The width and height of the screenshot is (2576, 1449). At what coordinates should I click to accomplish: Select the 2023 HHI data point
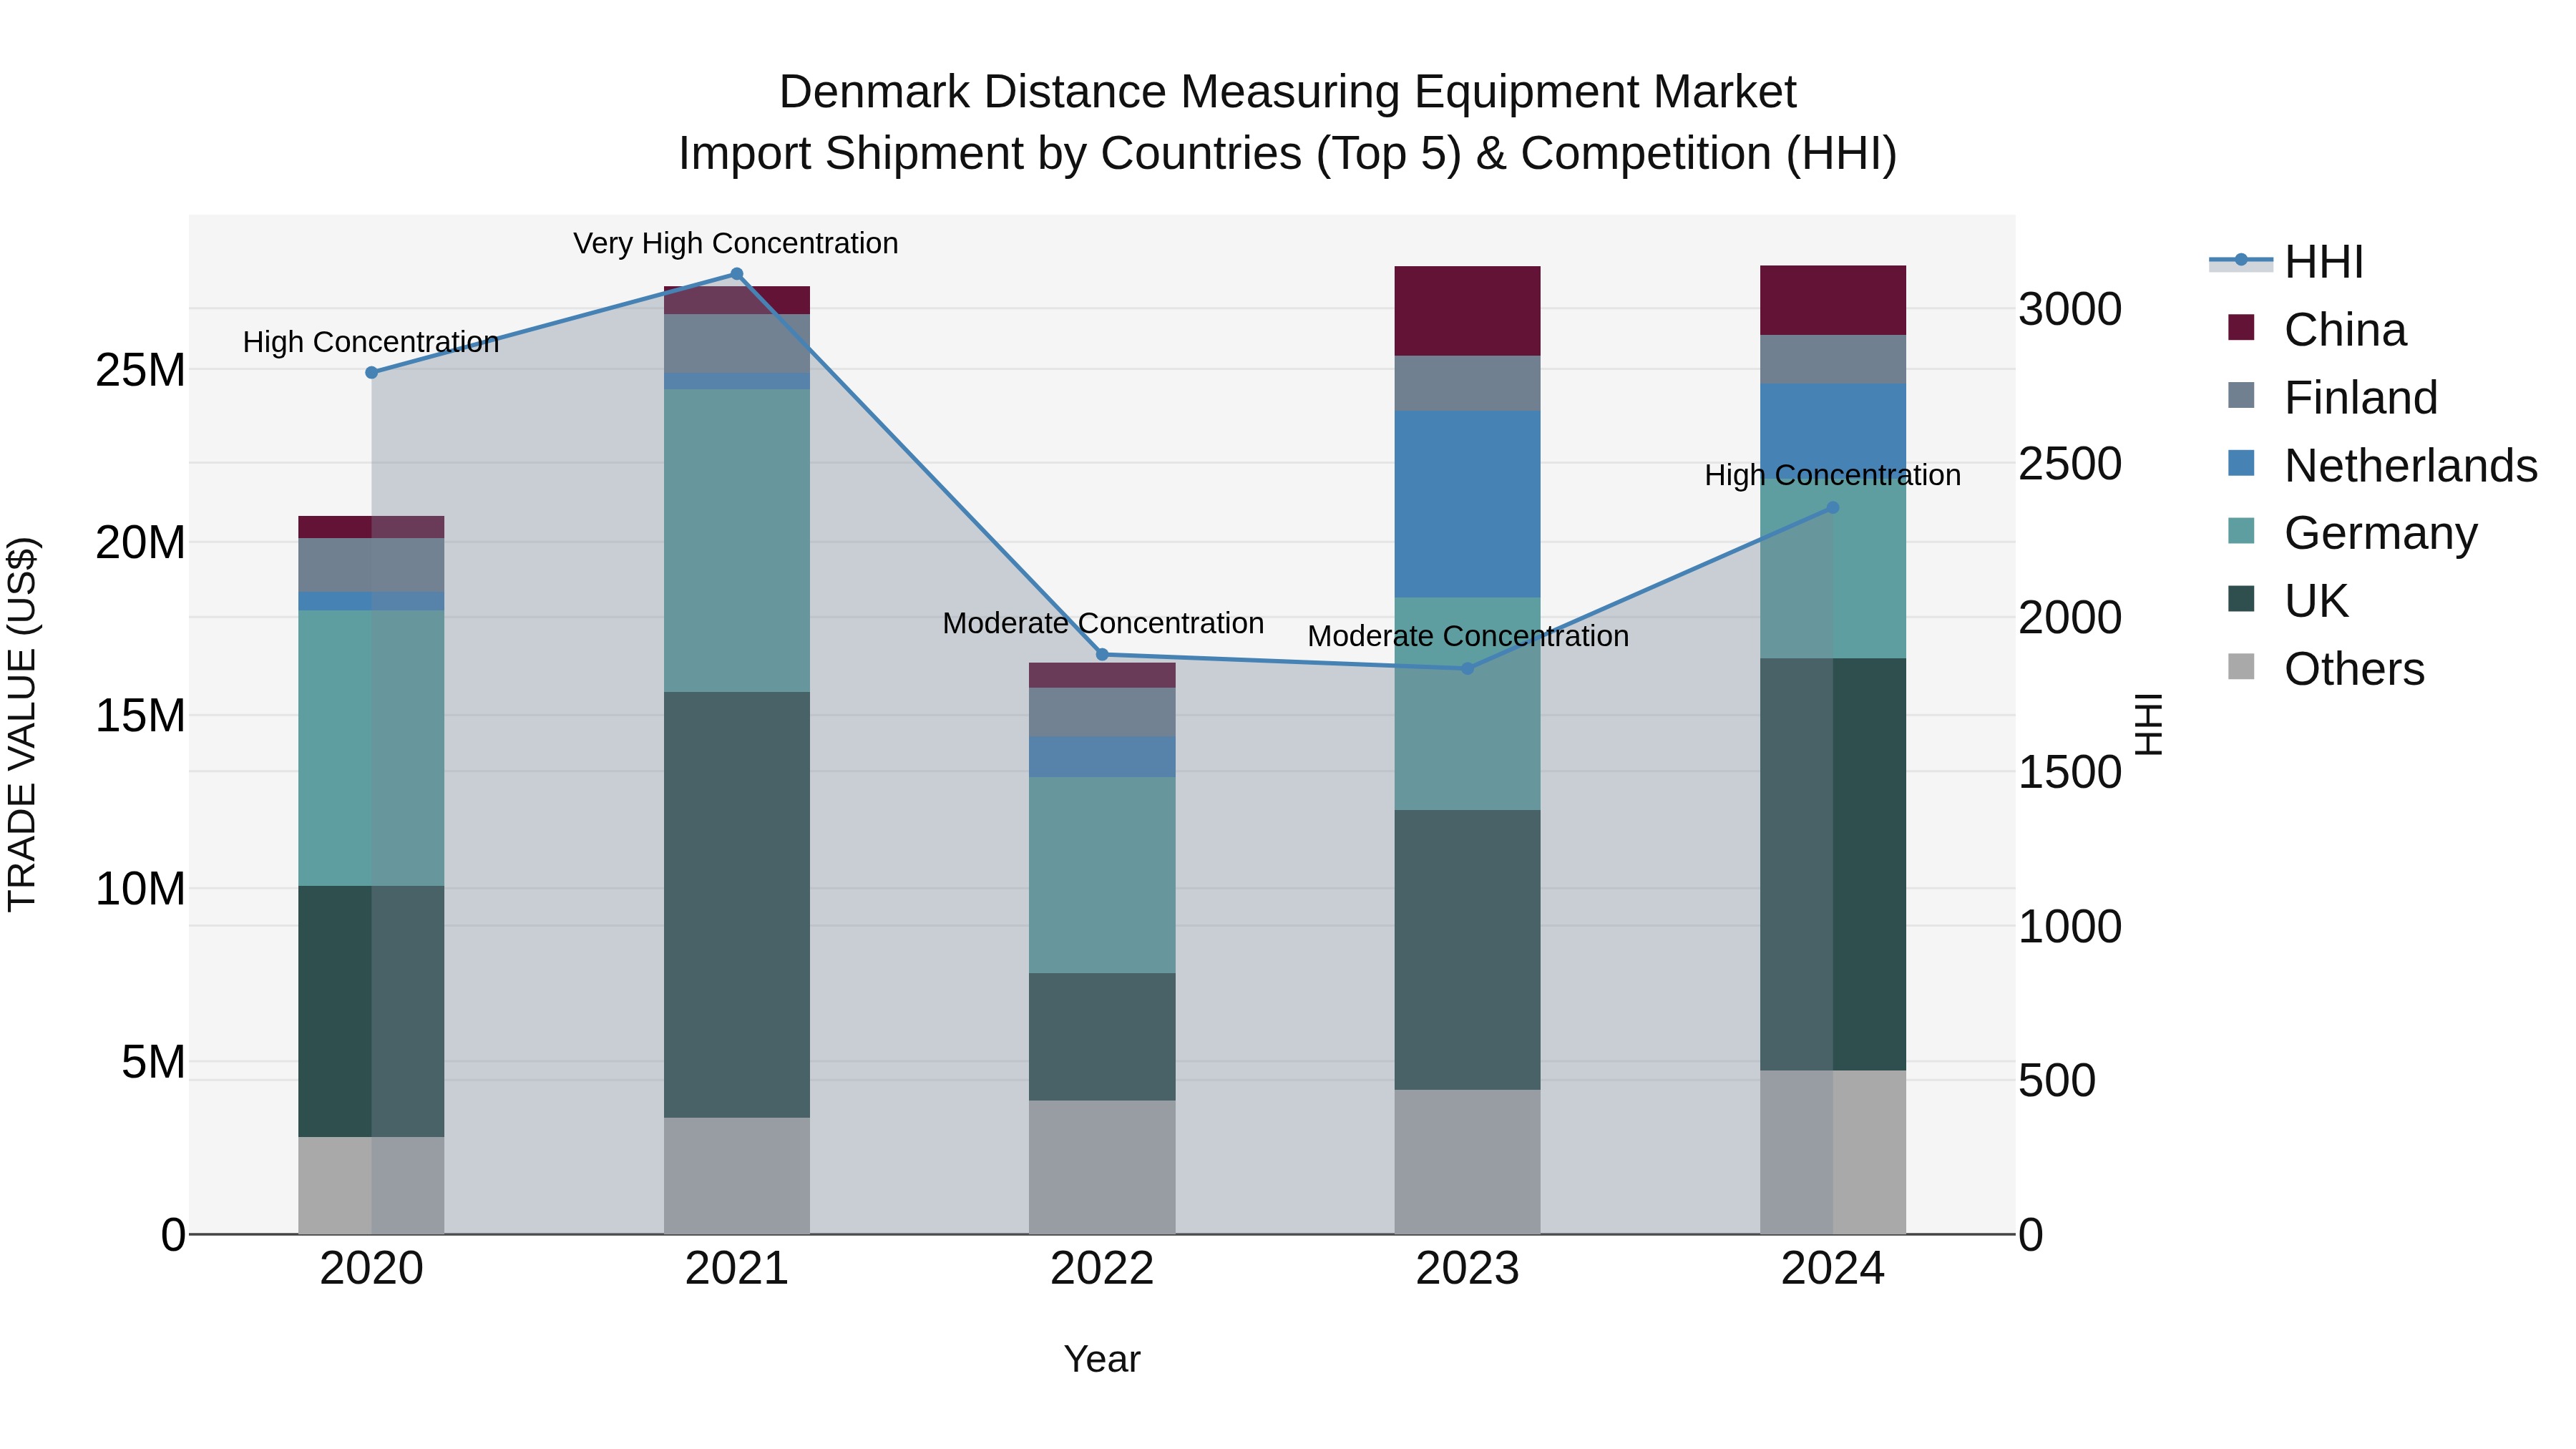point(1467,669)
